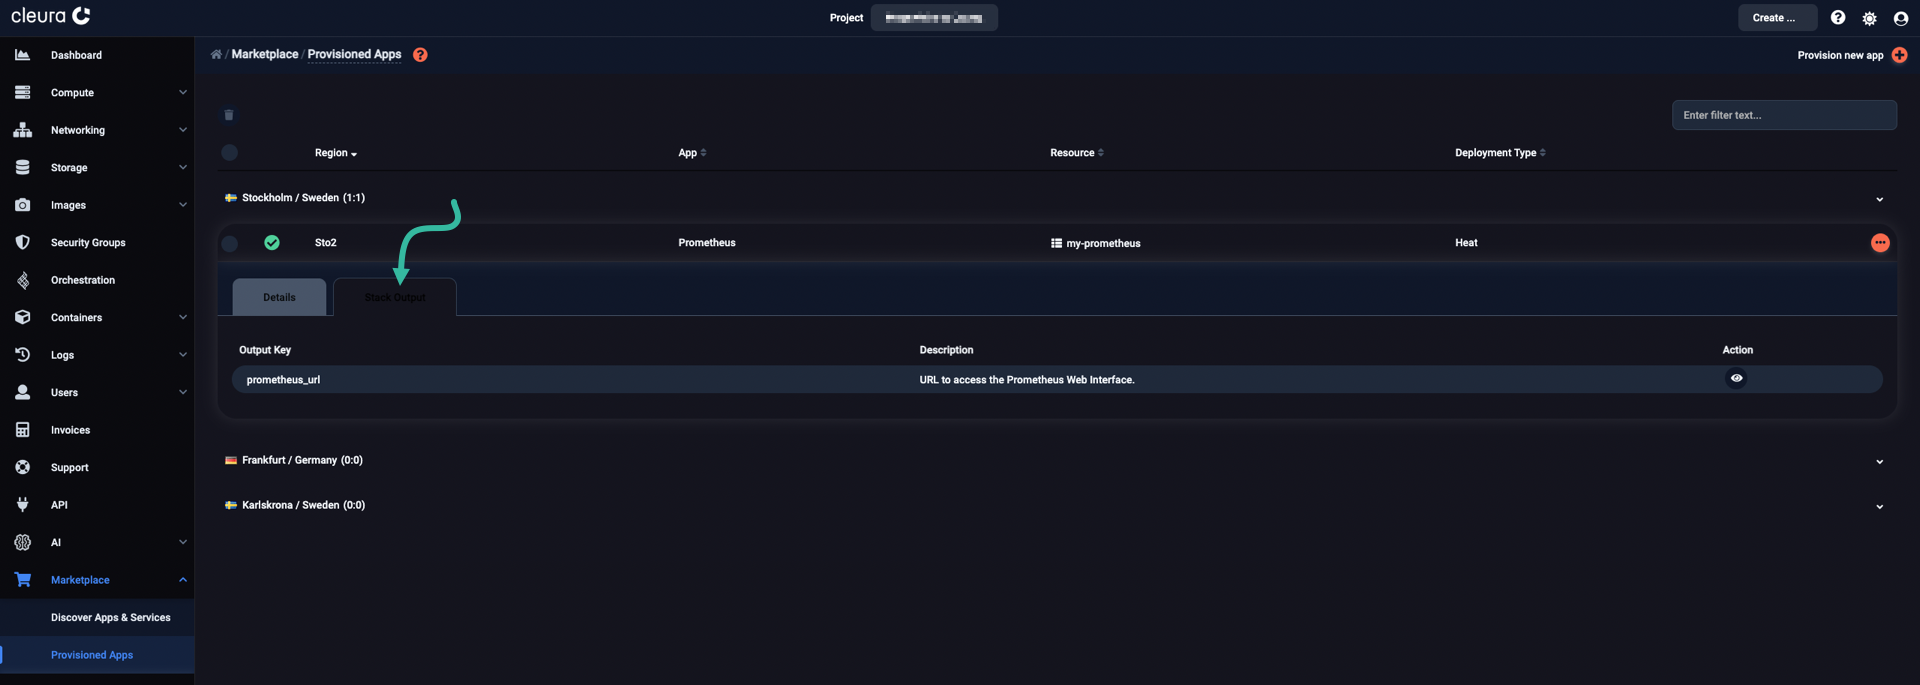Expand the Frankfurt / Germany region chevron
Image resolution: width=1920 pixels, height=685 pixels.
pos(1879,461)
